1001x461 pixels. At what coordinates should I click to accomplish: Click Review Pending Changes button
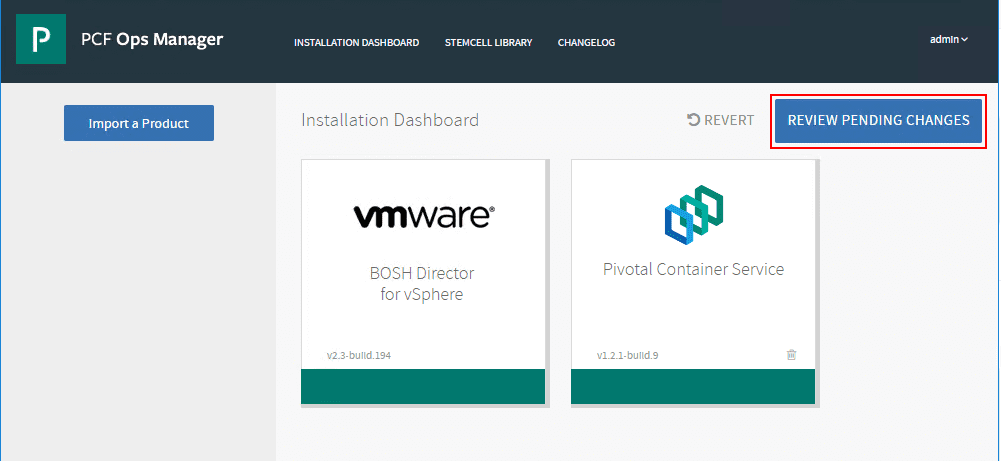coord(878,121)
